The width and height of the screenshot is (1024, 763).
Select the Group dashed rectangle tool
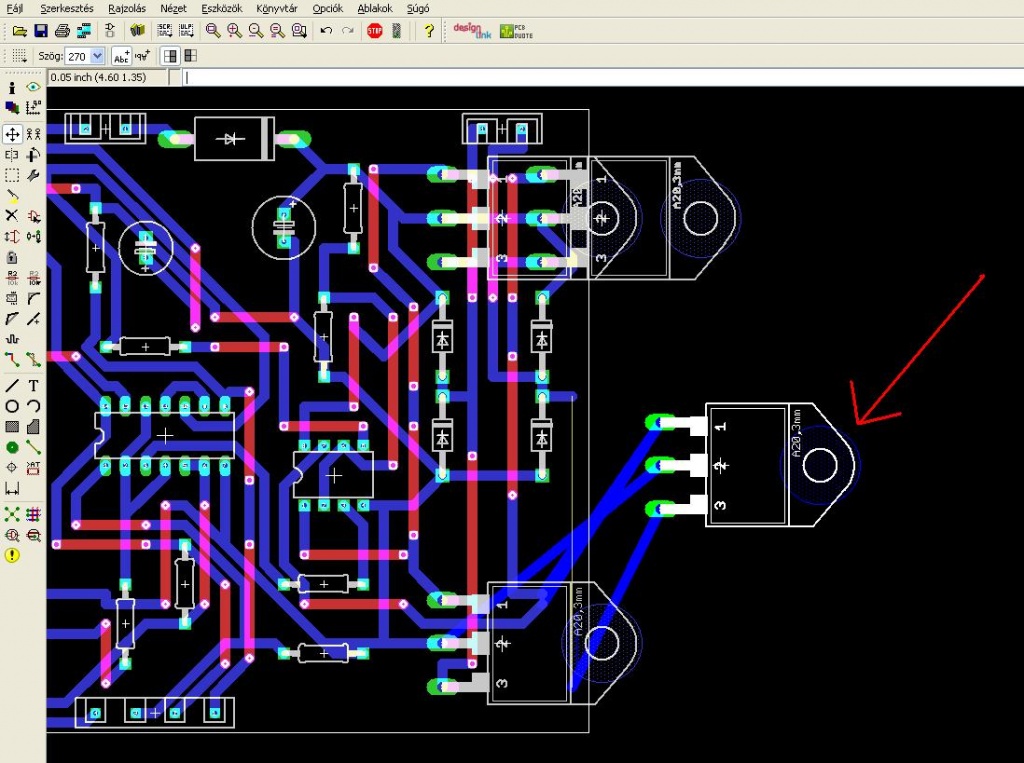[x=12, y=175]
